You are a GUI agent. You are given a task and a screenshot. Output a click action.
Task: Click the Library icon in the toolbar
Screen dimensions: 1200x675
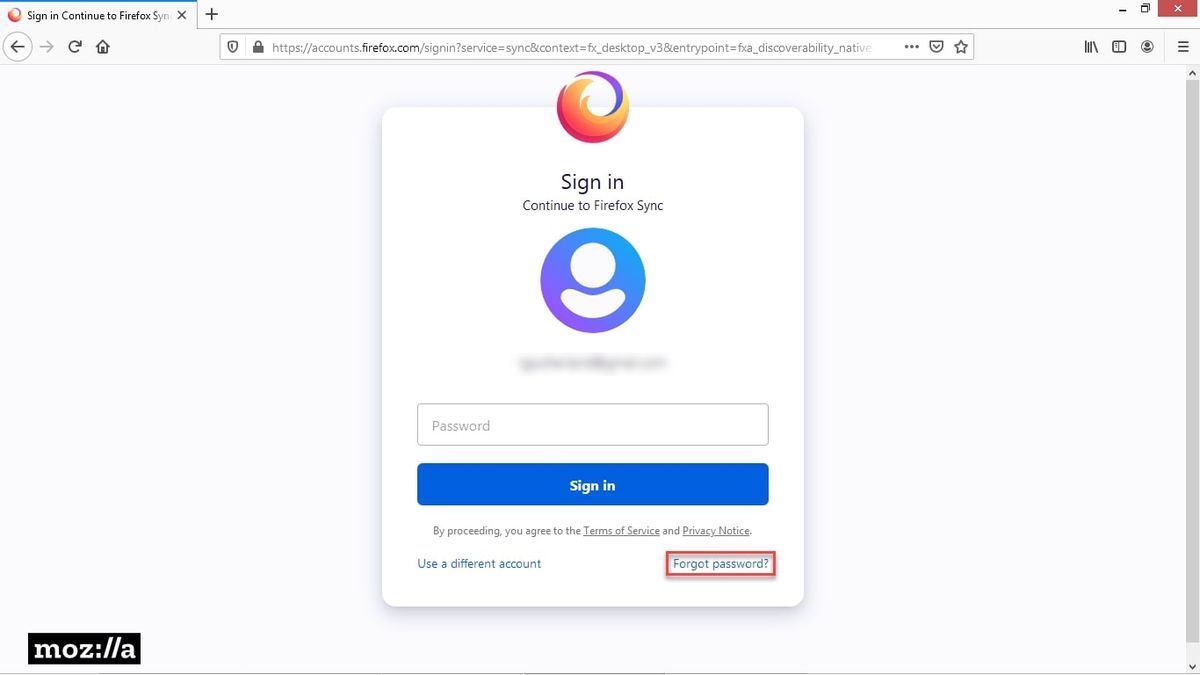(1091, 46)
